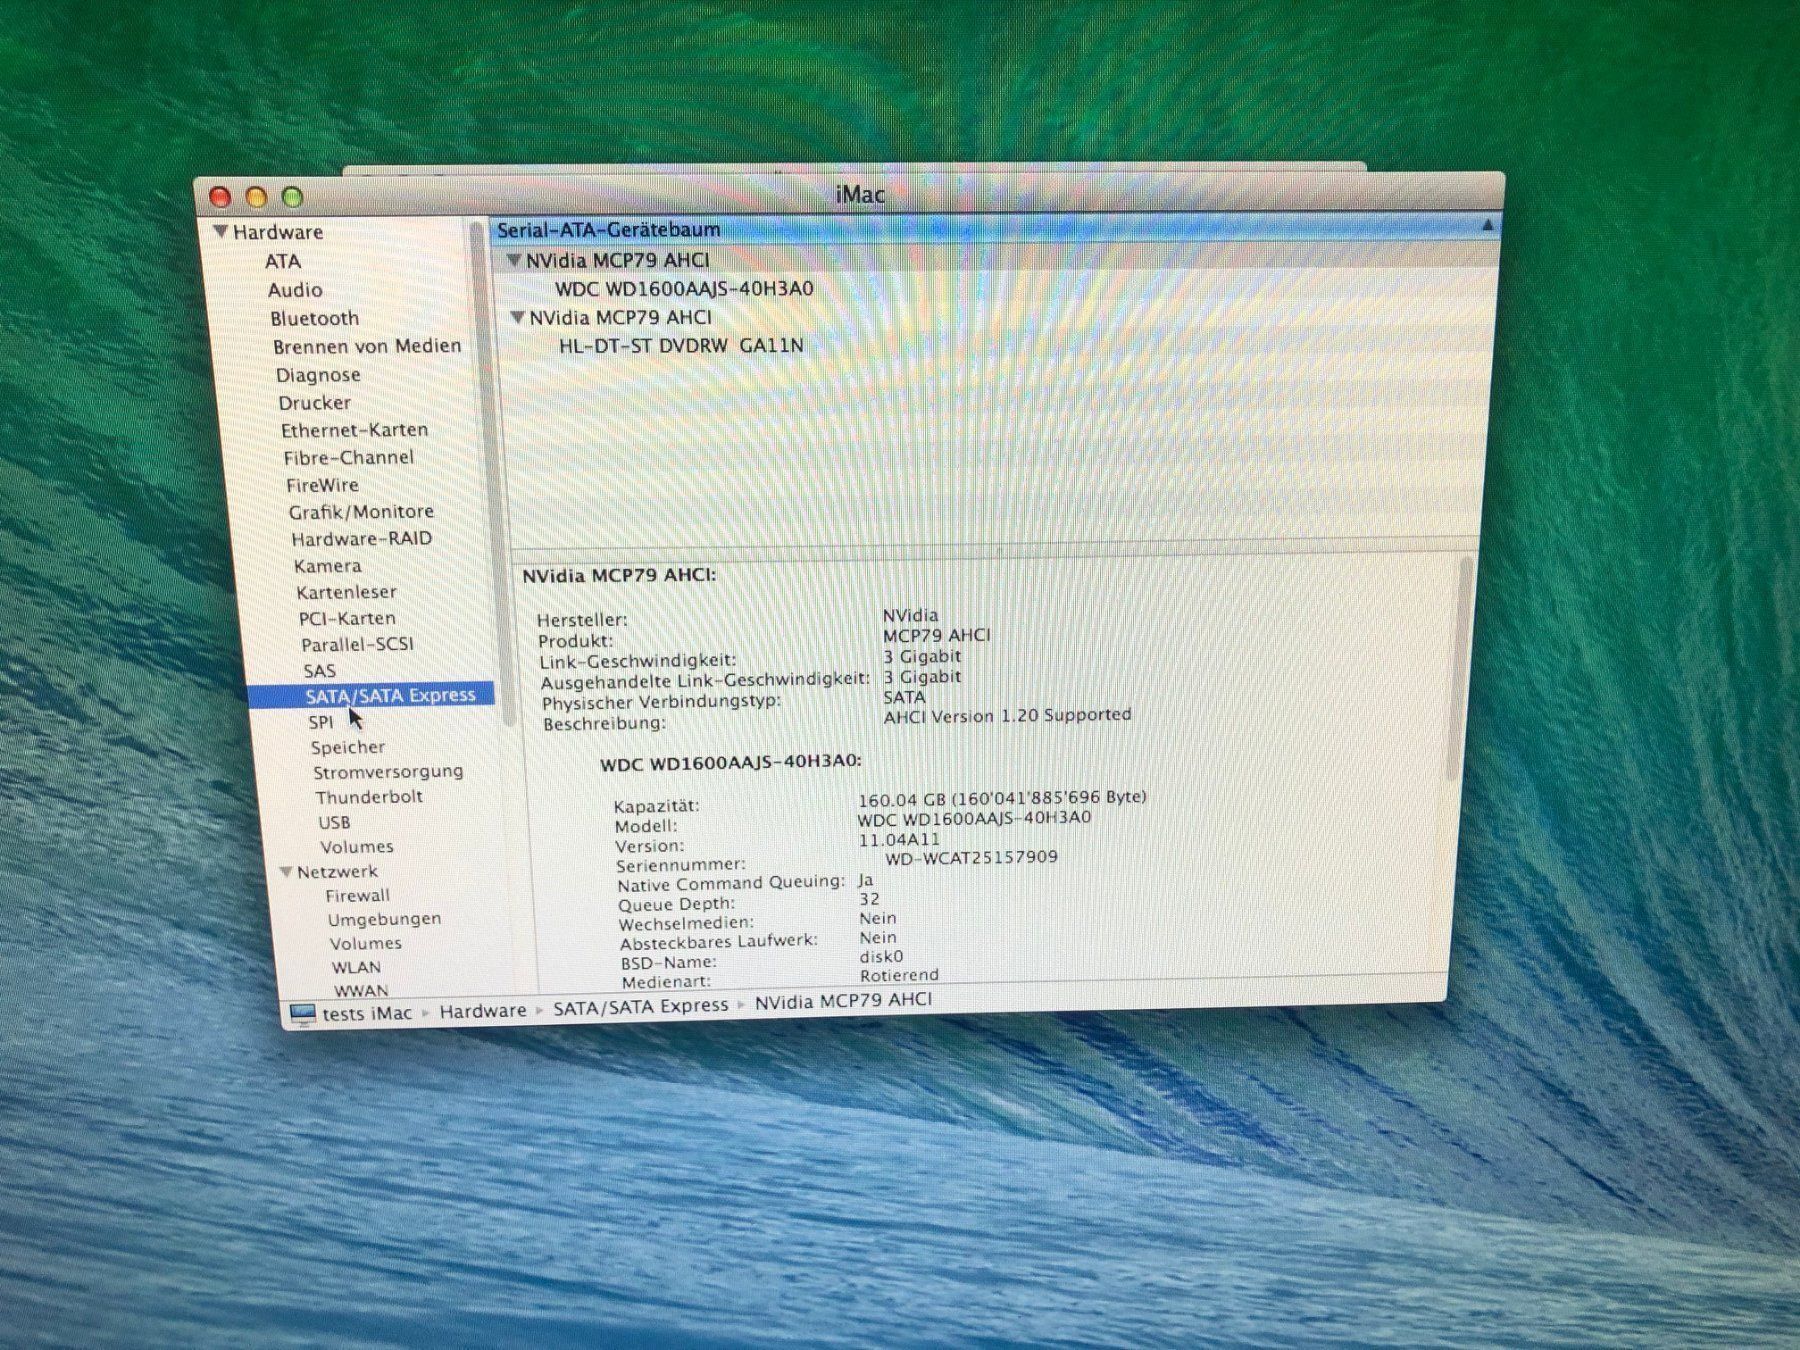Select Kartenleser entry

[346, 592]
